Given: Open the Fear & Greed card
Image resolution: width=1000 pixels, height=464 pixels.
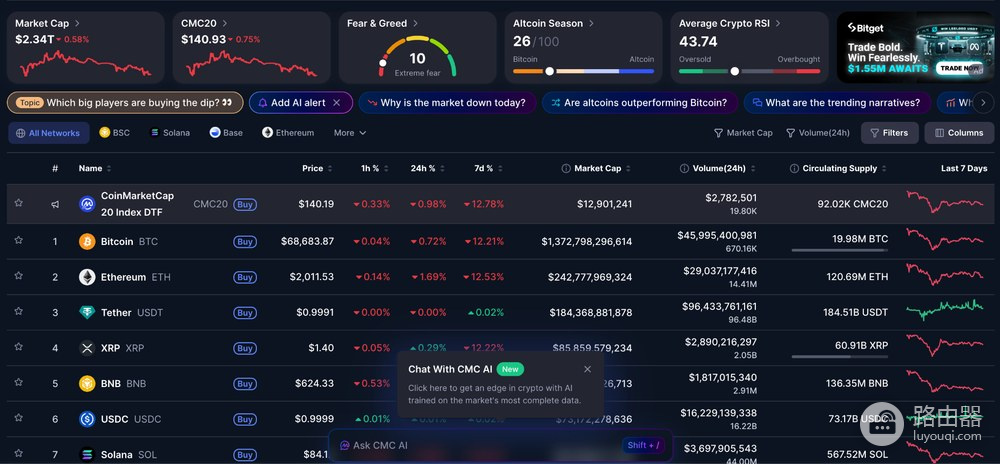Looking at the screenshot, I should tap(417, 47).
